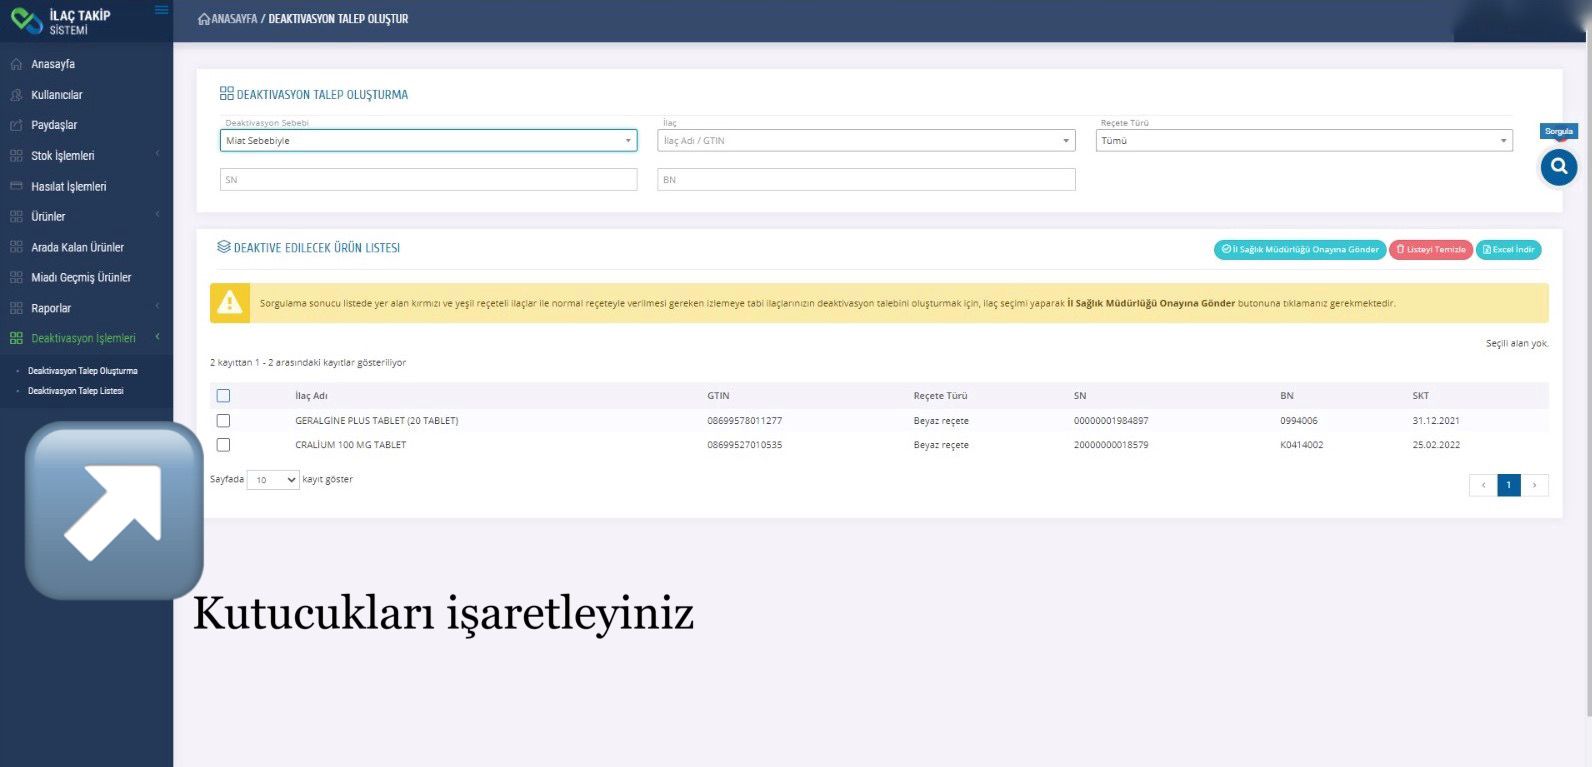Click İl Sağlık Müdürlüğü Onayına Gönder button
The image size is (1592, 767).
click(1300, 250)
